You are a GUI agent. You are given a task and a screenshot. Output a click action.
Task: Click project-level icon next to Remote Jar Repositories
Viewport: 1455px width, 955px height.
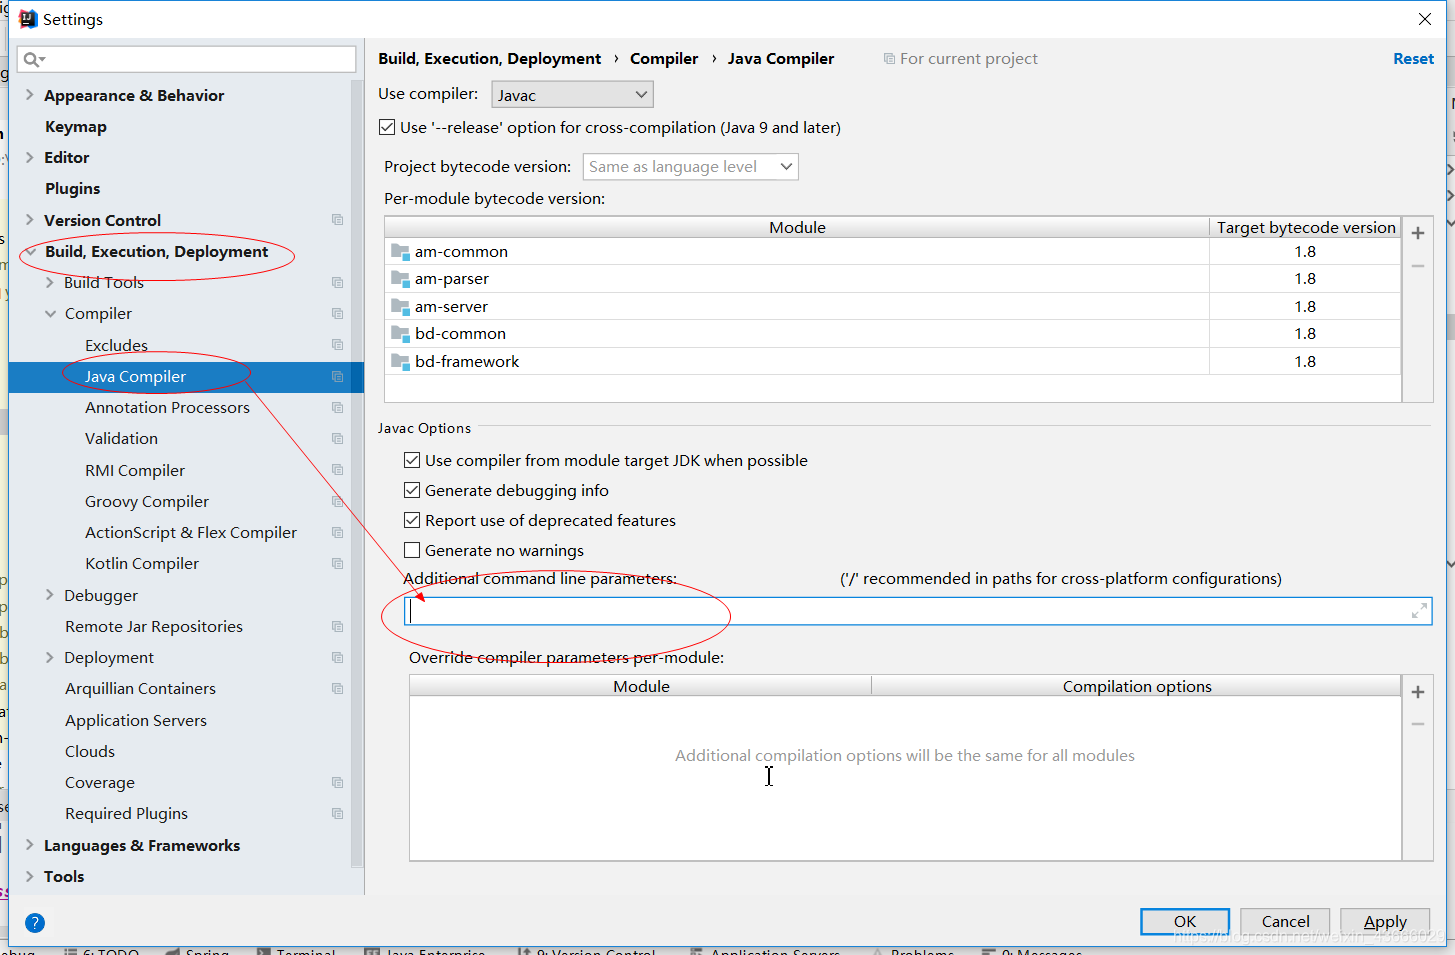(x=337, y=627)
